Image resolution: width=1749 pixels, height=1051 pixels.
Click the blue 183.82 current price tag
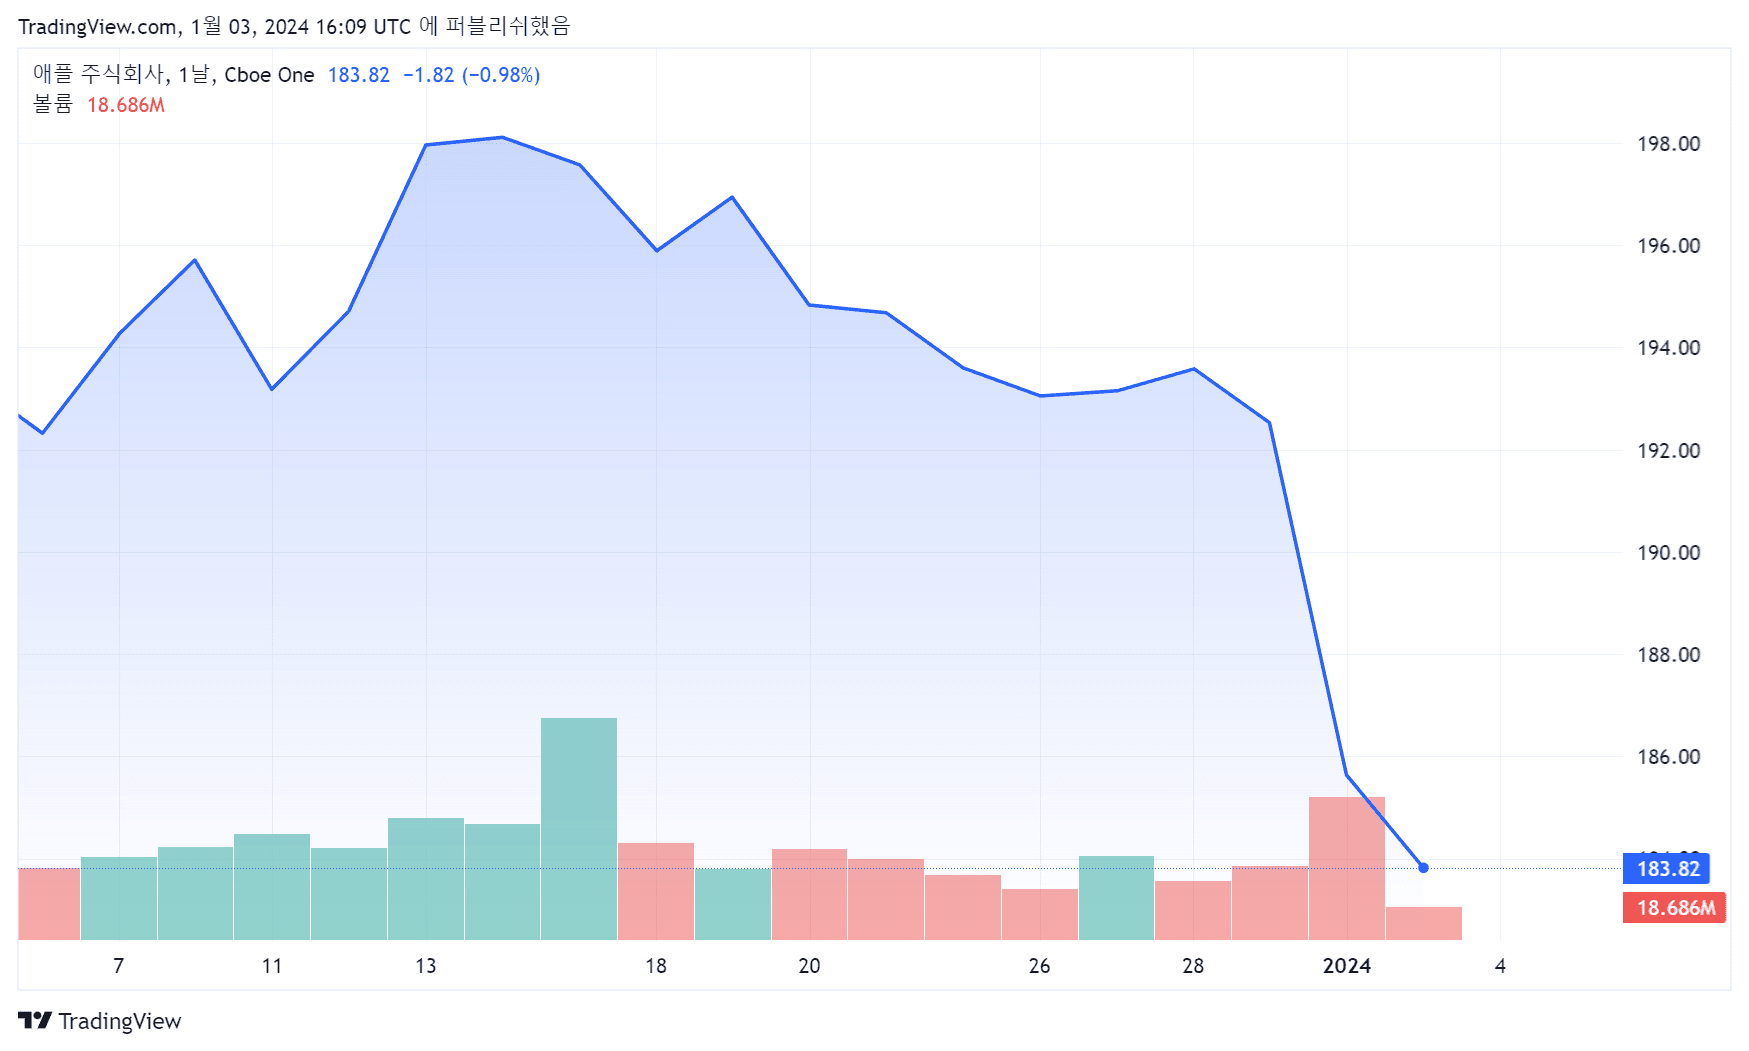[x=1666, y=868]
